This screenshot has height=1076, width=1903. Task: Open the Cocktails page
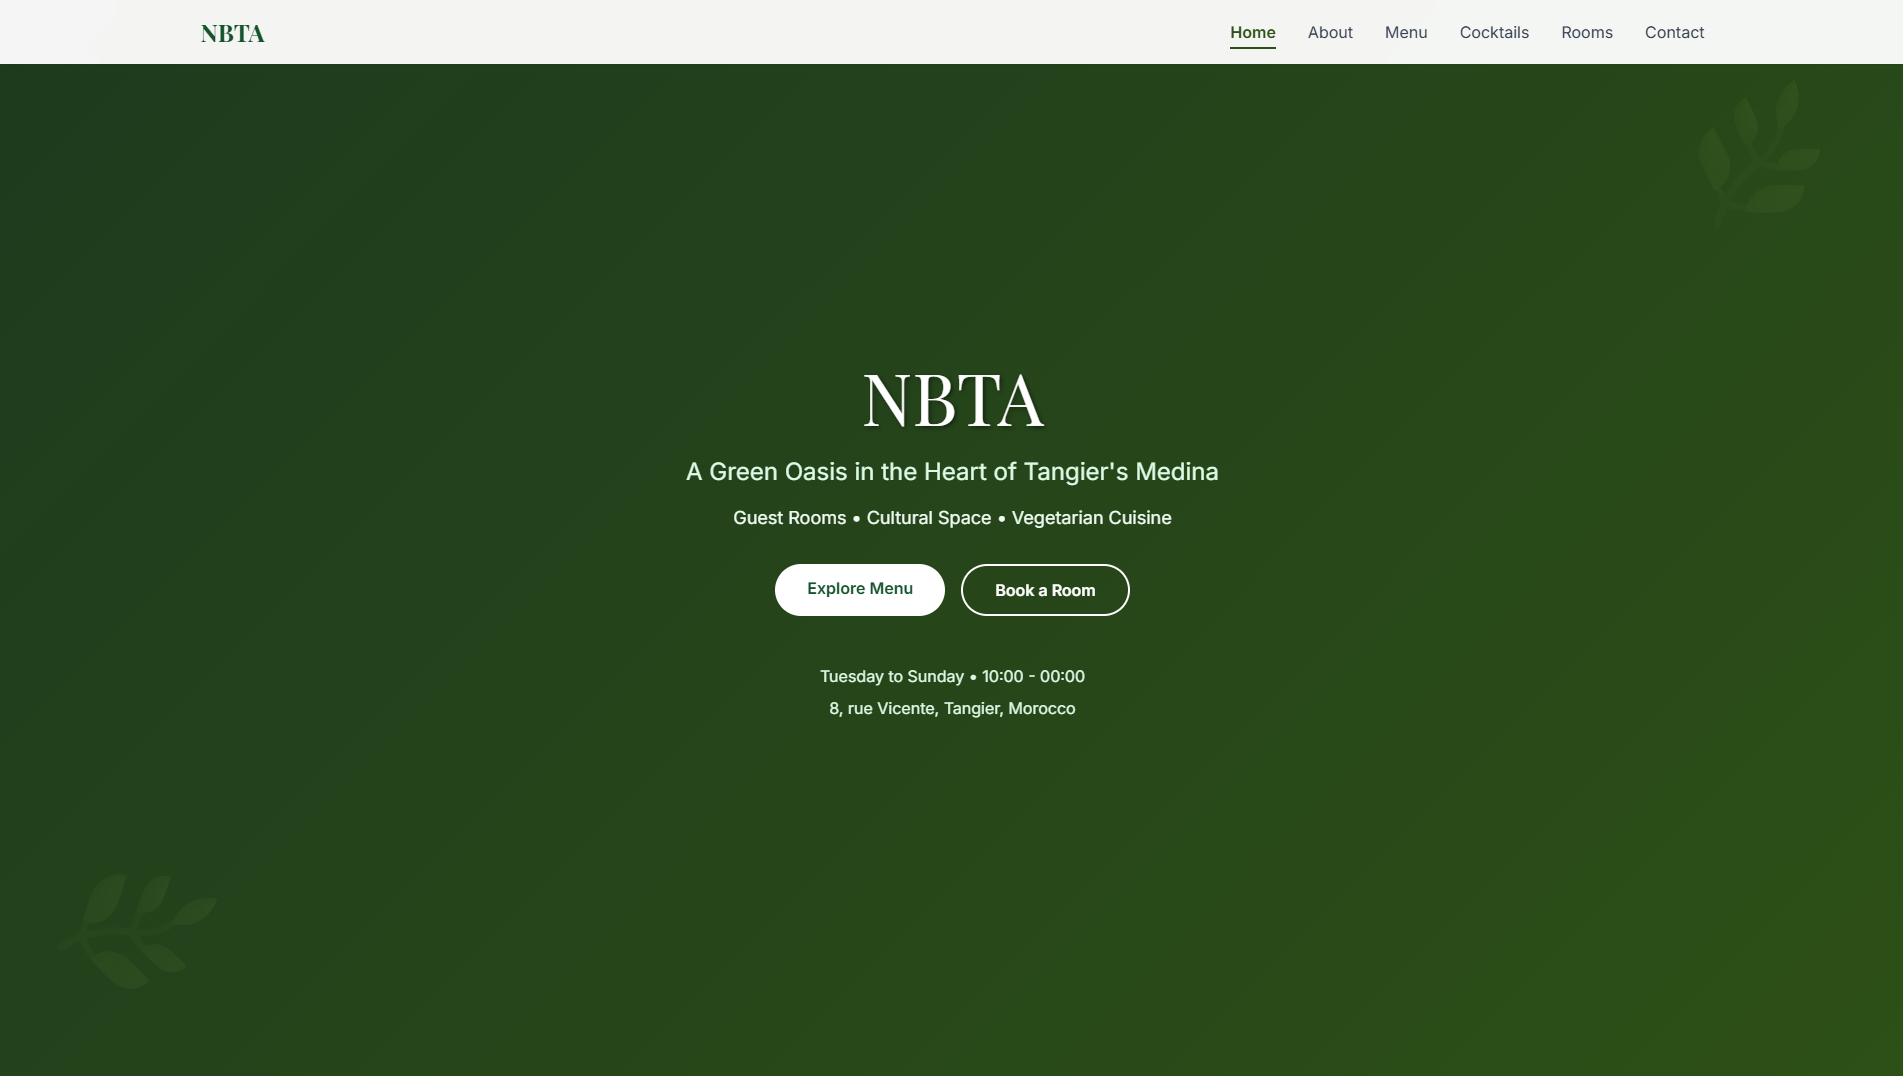click(x=1494, y=32)
